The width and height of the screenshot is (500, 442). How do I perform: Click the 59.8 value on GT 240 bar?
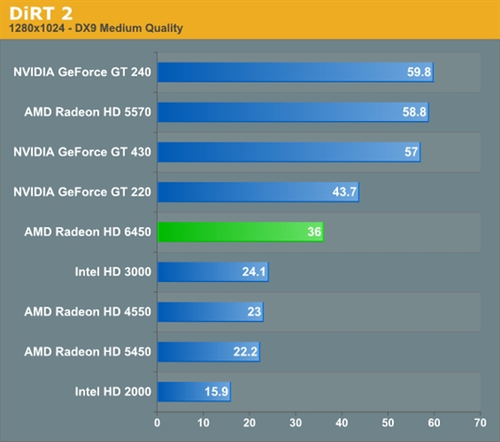419,72
